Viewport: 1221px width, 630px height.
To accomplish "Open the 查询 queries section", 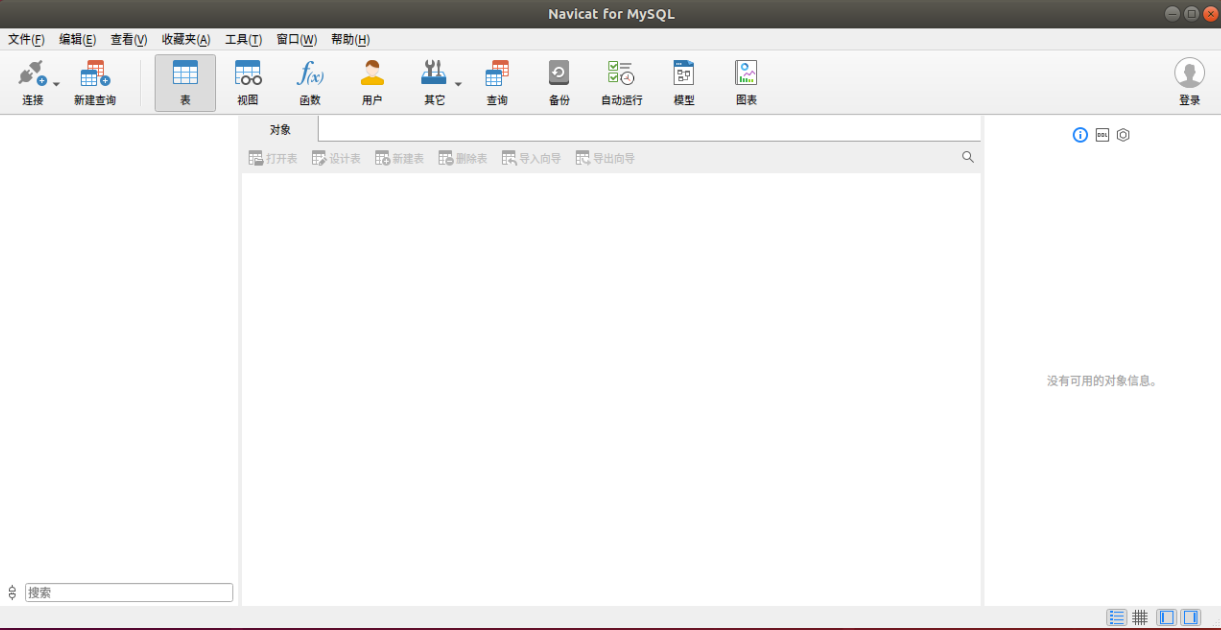I will point(497,83).
